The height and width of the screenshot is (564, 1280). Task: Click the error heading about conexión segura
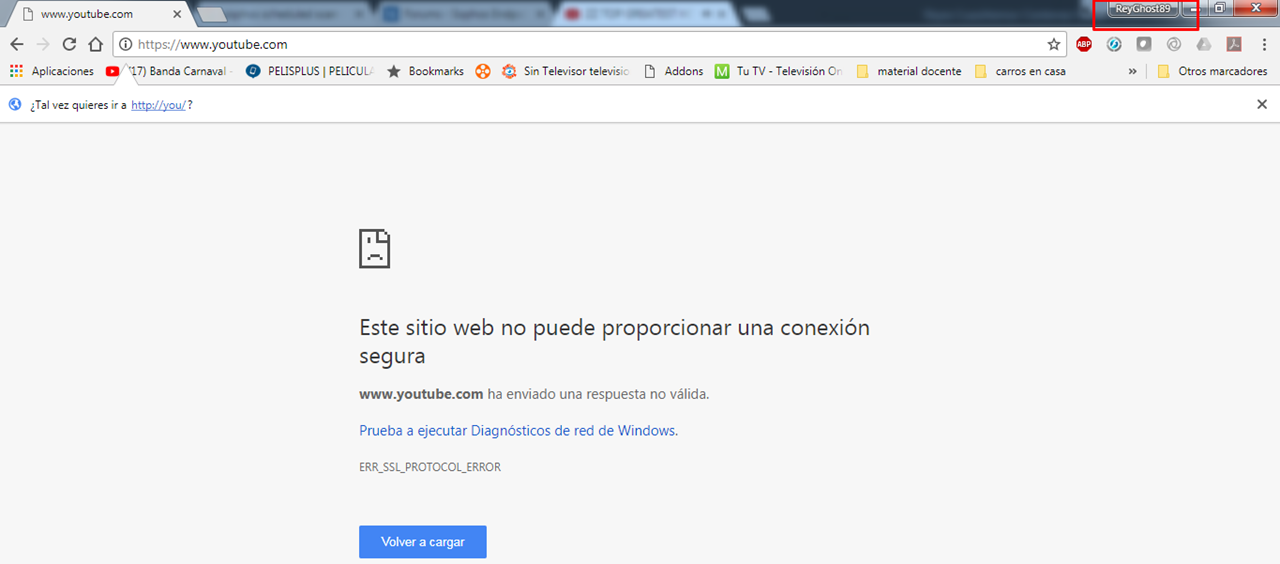[x=614, y=341]
